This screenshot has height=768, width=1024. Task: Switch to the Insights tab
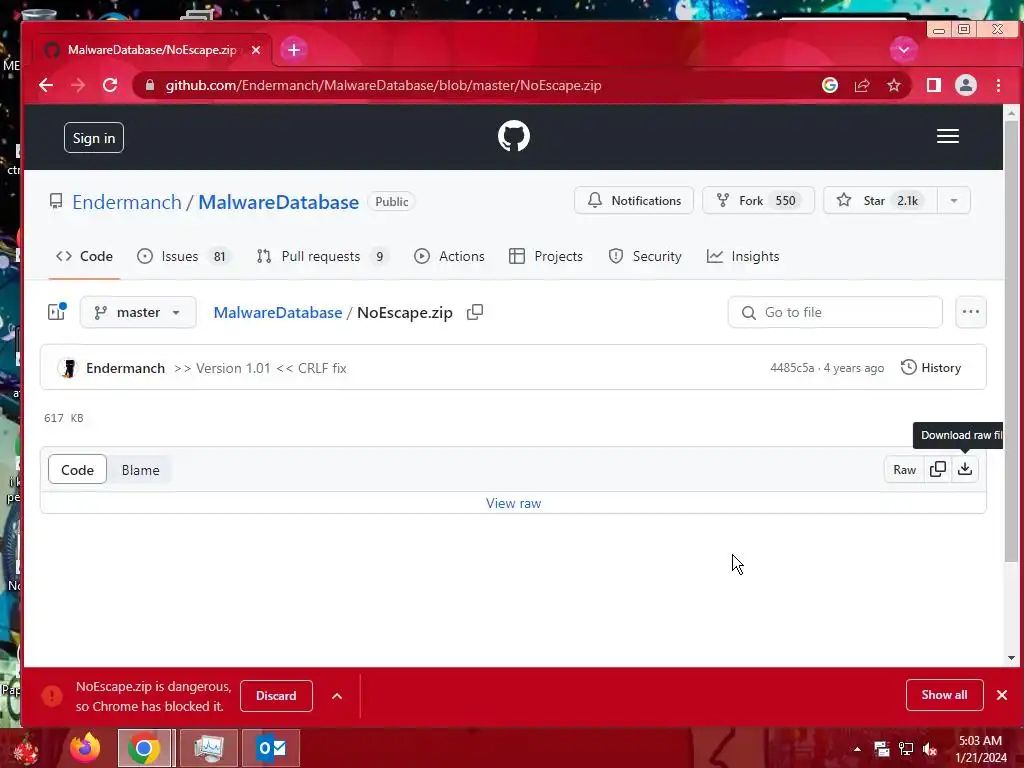(x=743, y=256)
